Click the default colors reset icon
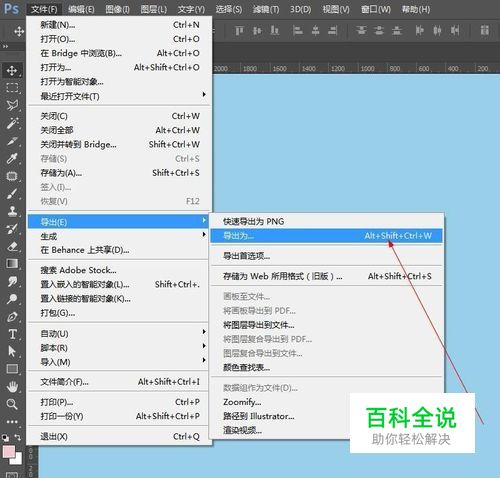The width and height of the screenshot is (500, 478). click(x=6, y=437)
